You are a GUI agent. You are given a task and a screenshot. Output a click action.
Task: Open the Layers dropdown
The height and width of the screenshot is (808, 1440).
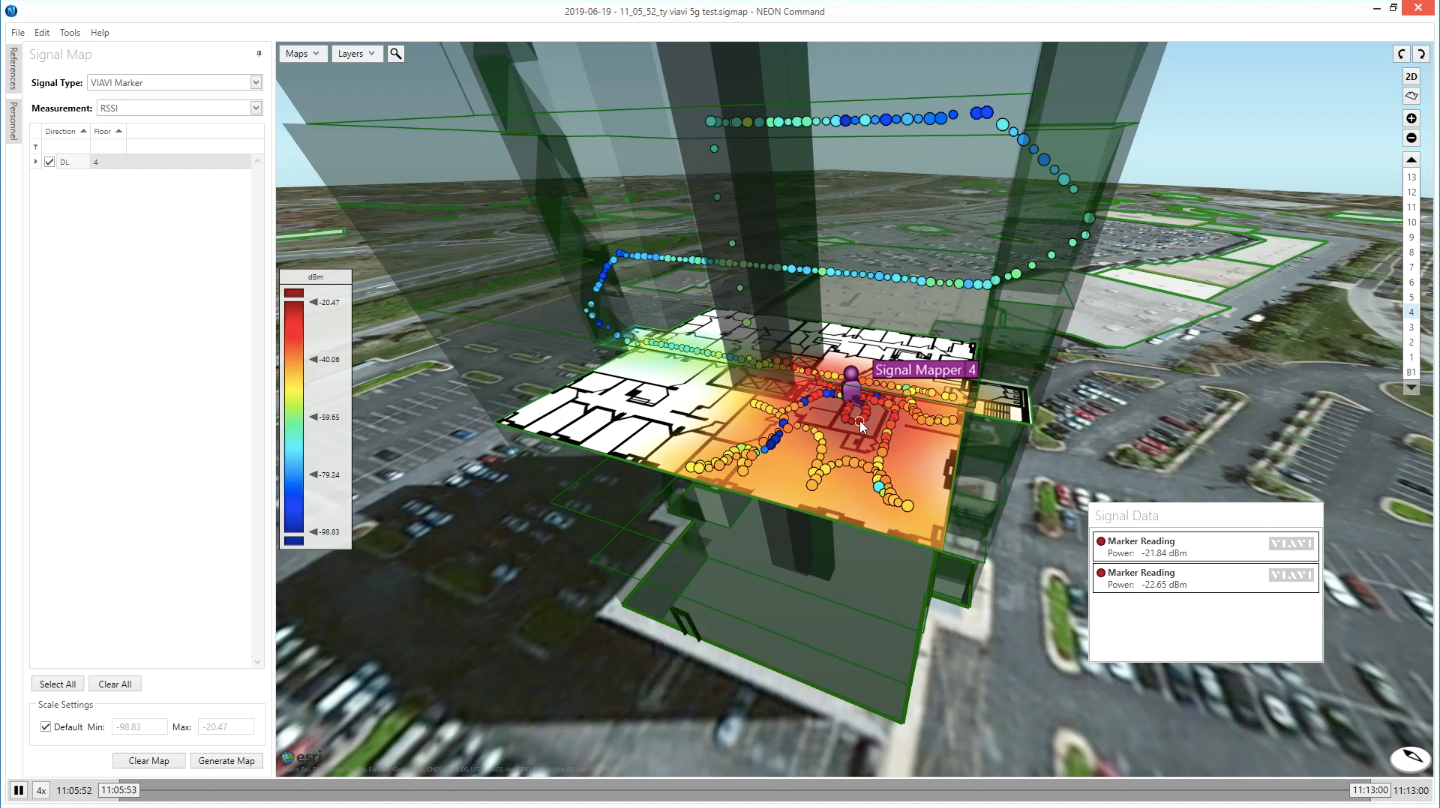coord(357,54)
